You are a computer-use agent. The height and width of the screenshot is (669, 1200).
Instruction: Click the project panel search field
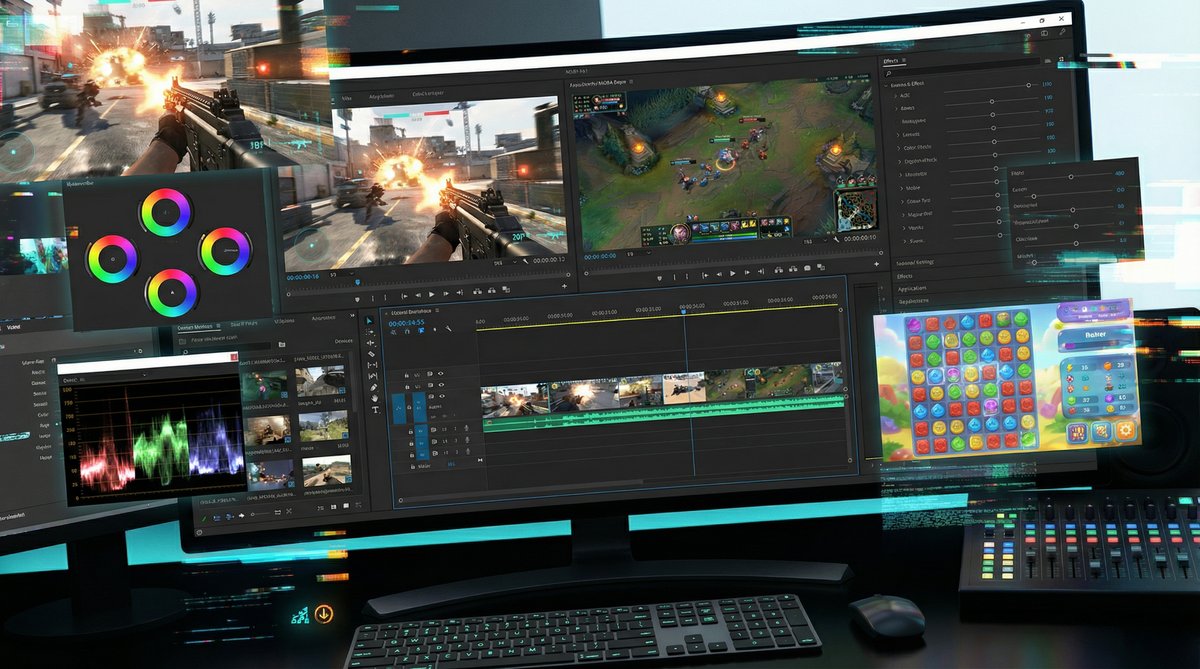pos(225,345)
